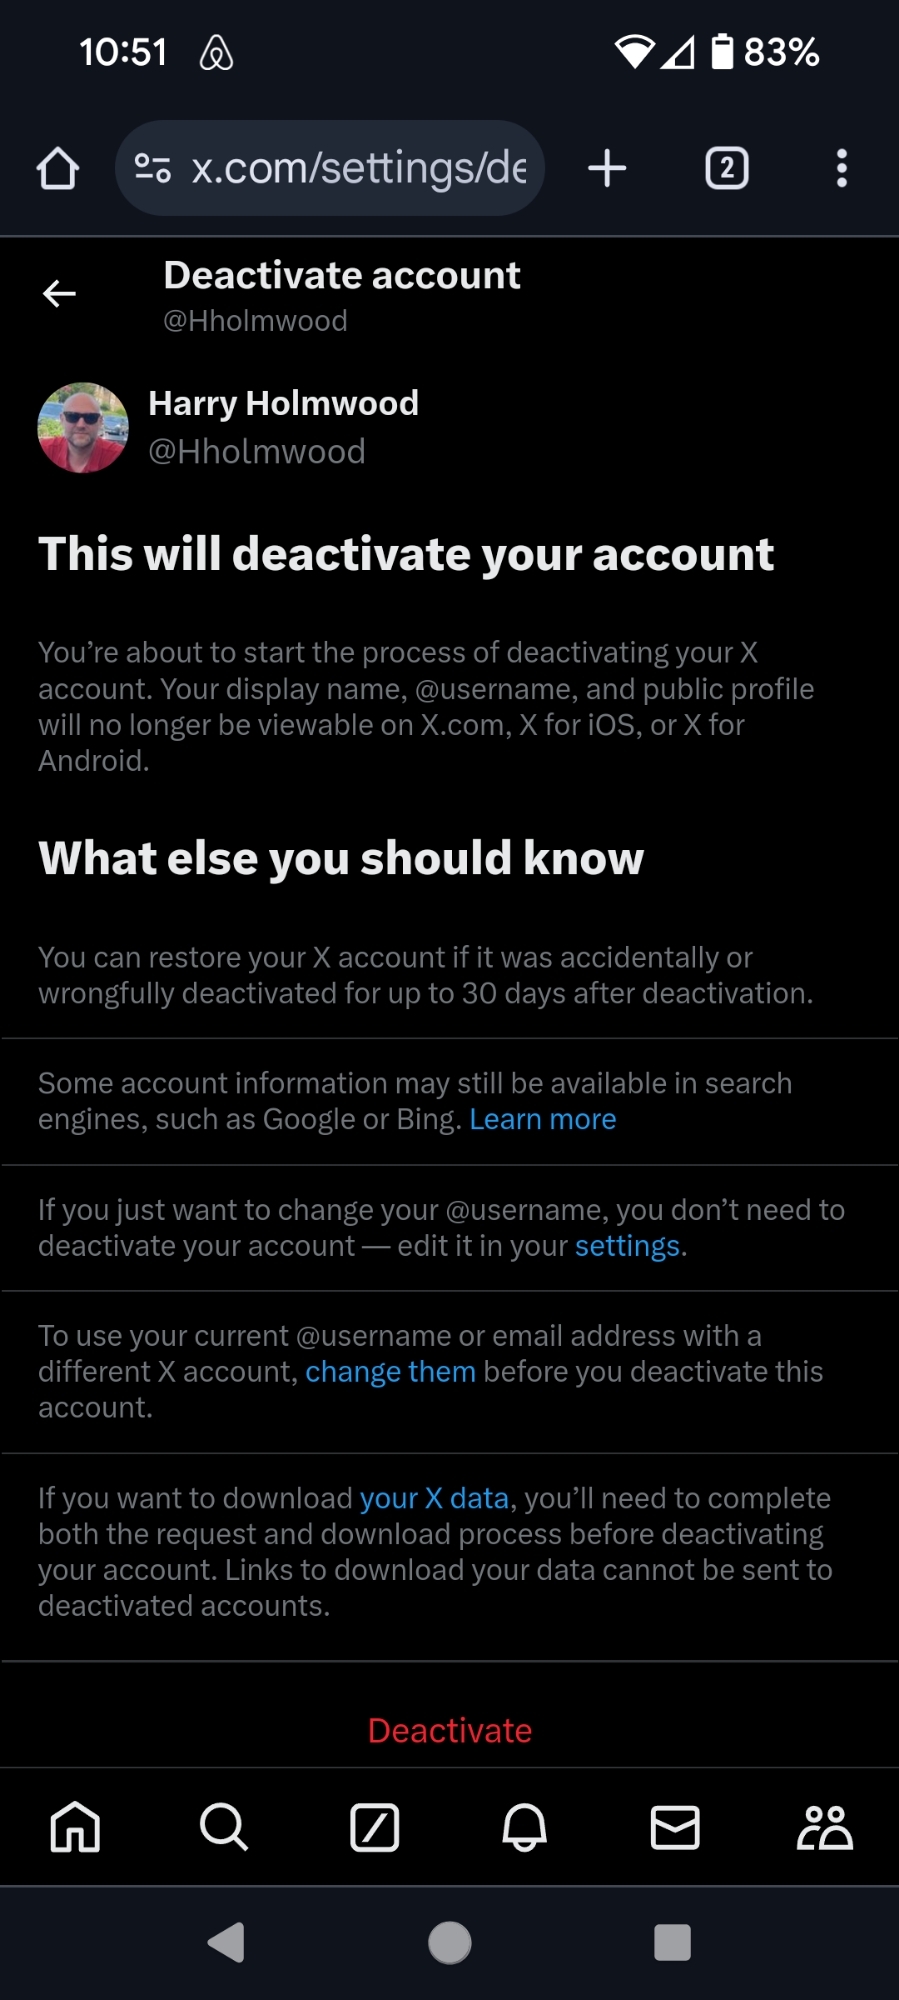Open the tab switcher showing 2 tabs
Image resolution: width=899 pixels, height=2000 pixels.
727,168
